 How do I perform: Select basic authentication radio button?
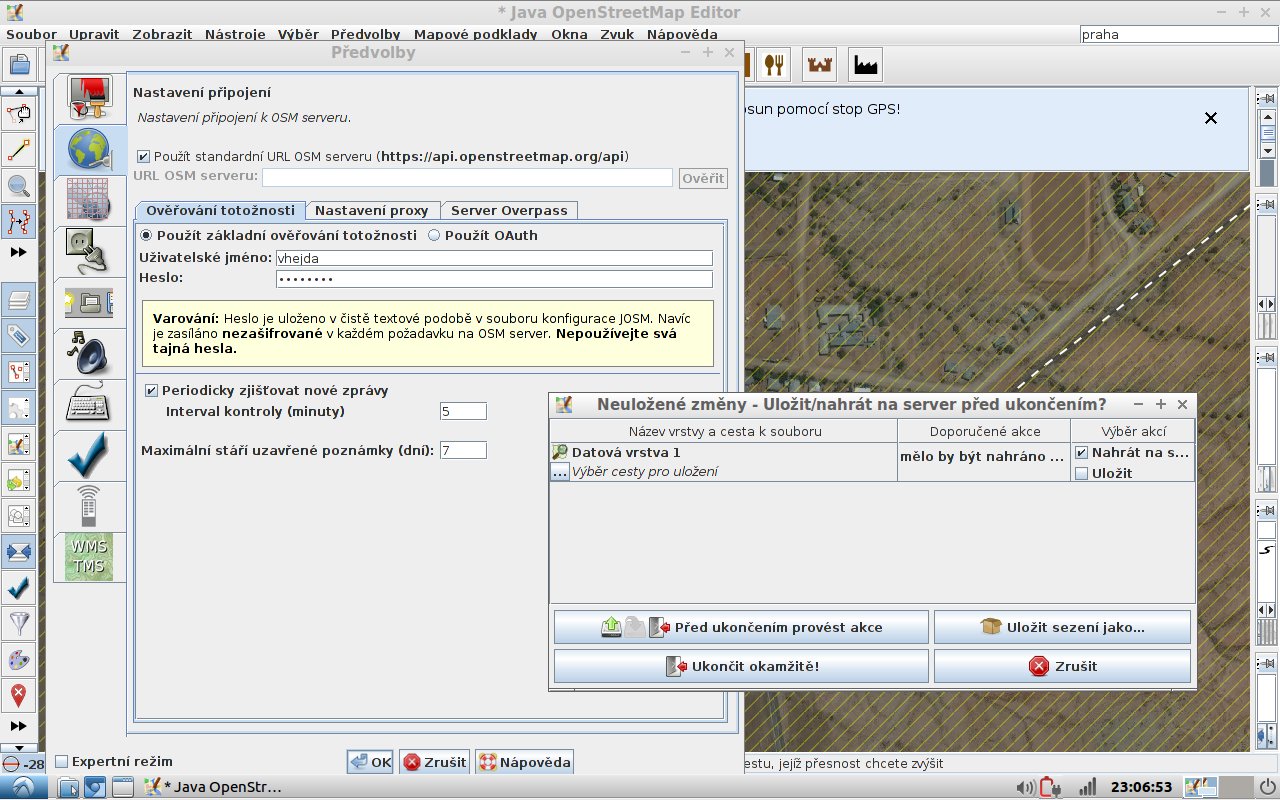[x=146, y=236]
